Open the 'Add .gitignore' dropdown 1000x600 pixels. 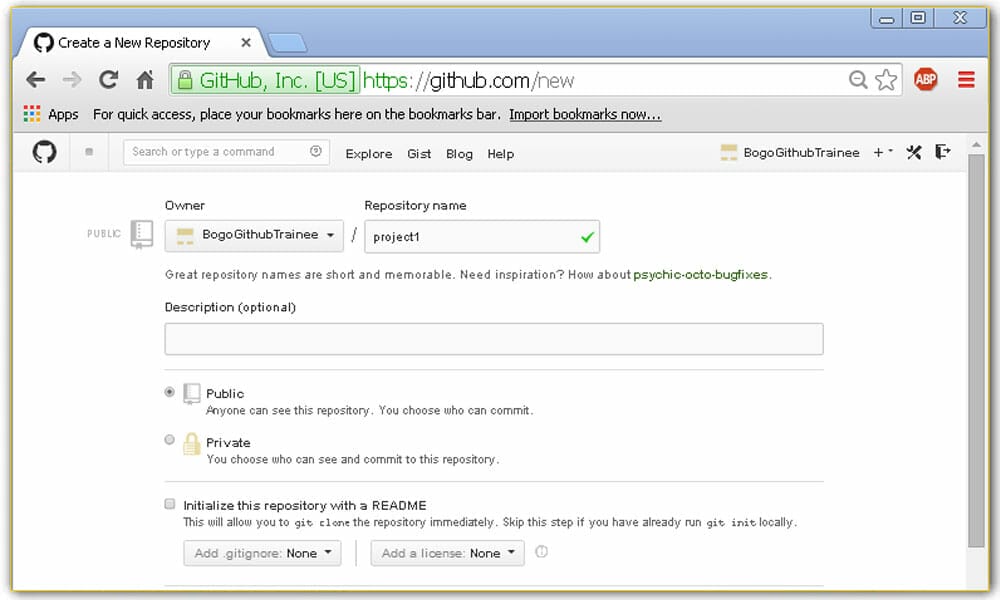tap(262, 552)
